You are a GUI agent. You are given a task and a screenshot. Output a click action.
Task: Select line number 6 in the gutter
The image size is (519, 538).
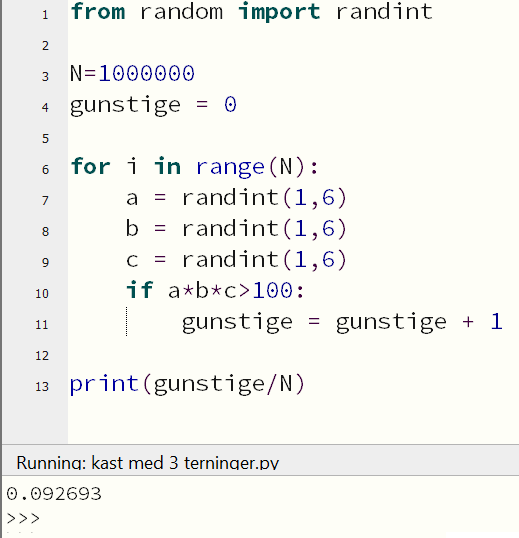45,169
